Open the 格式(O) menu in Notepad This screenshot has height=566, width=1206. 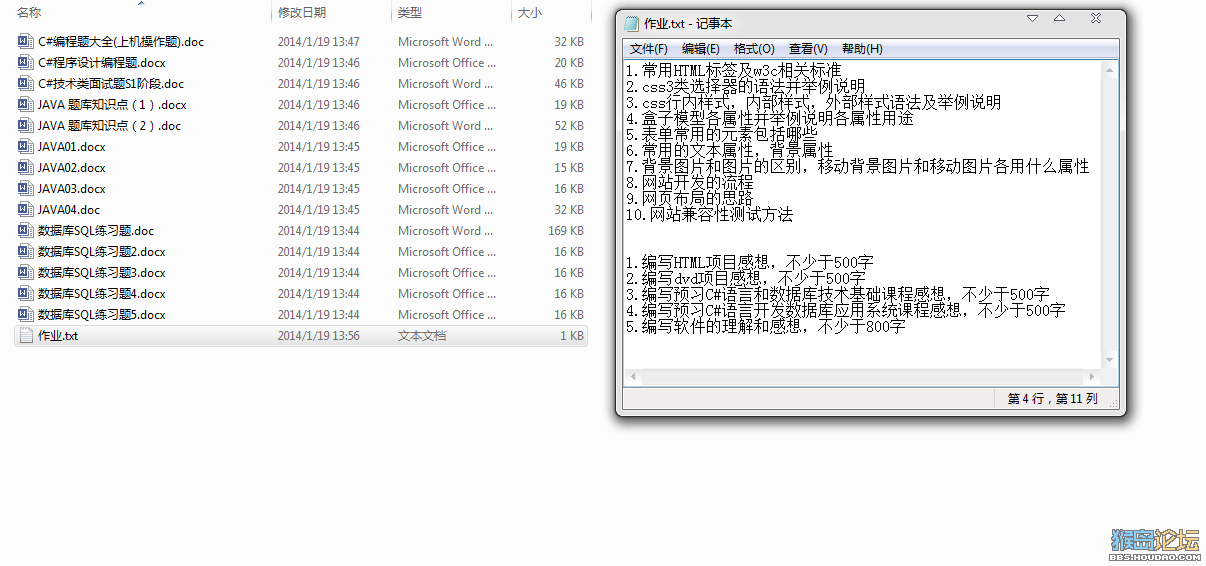point(754,49)
